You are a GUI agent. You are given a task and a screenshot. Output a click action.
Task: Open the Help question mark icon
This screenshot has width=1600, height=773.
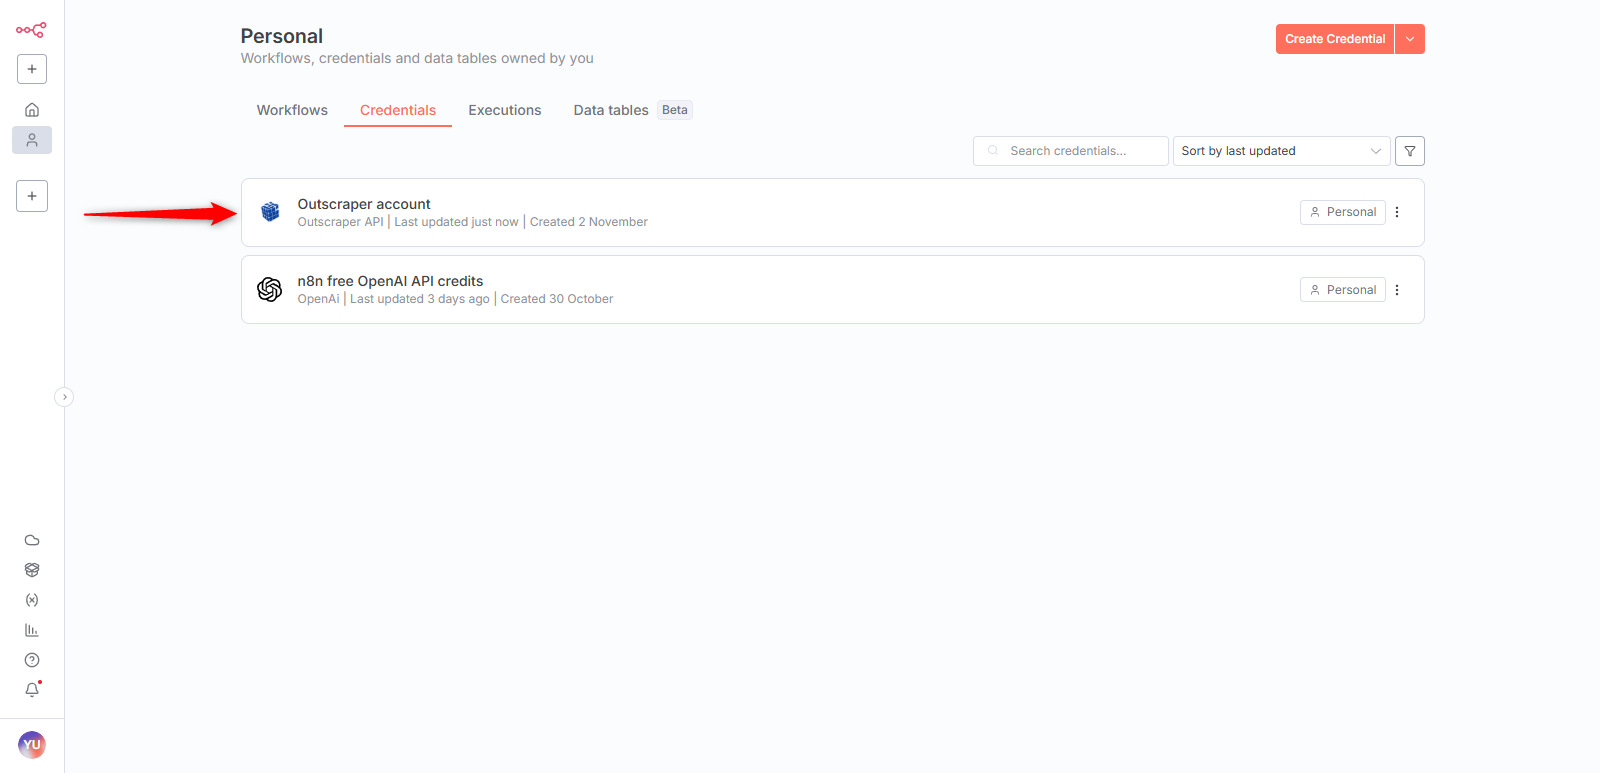[32, 660]
